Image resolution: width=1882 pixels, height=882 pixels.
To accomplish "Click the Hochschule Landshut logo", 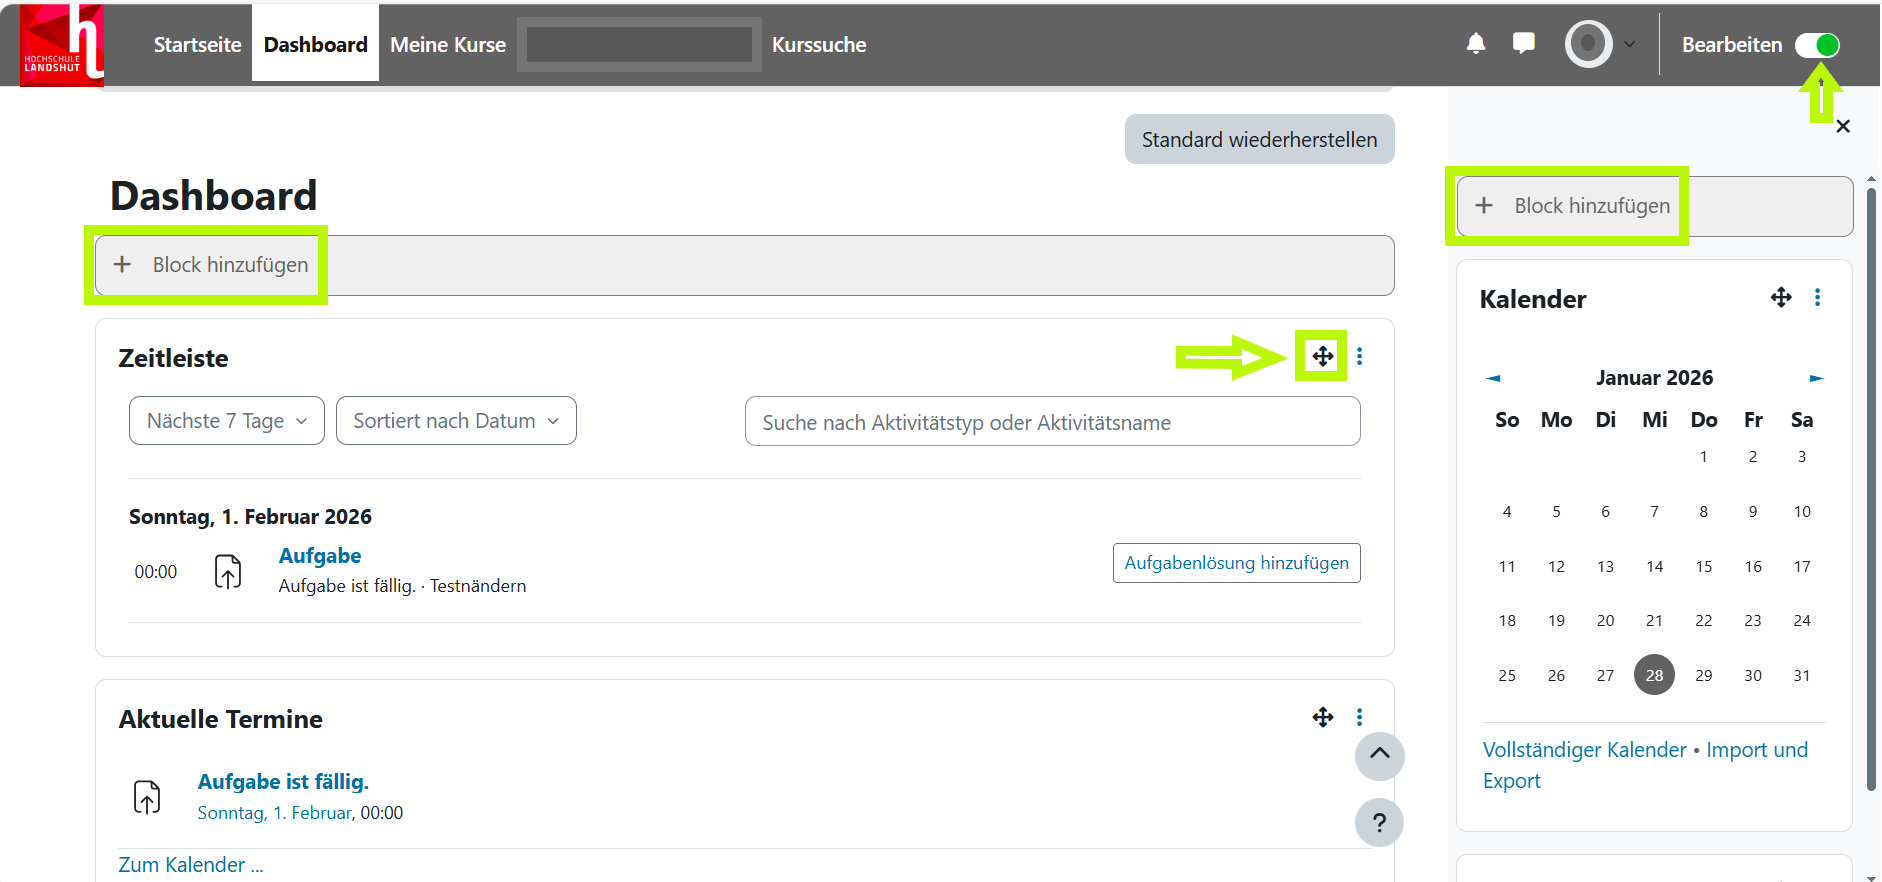I will click(x=62, y=45).
